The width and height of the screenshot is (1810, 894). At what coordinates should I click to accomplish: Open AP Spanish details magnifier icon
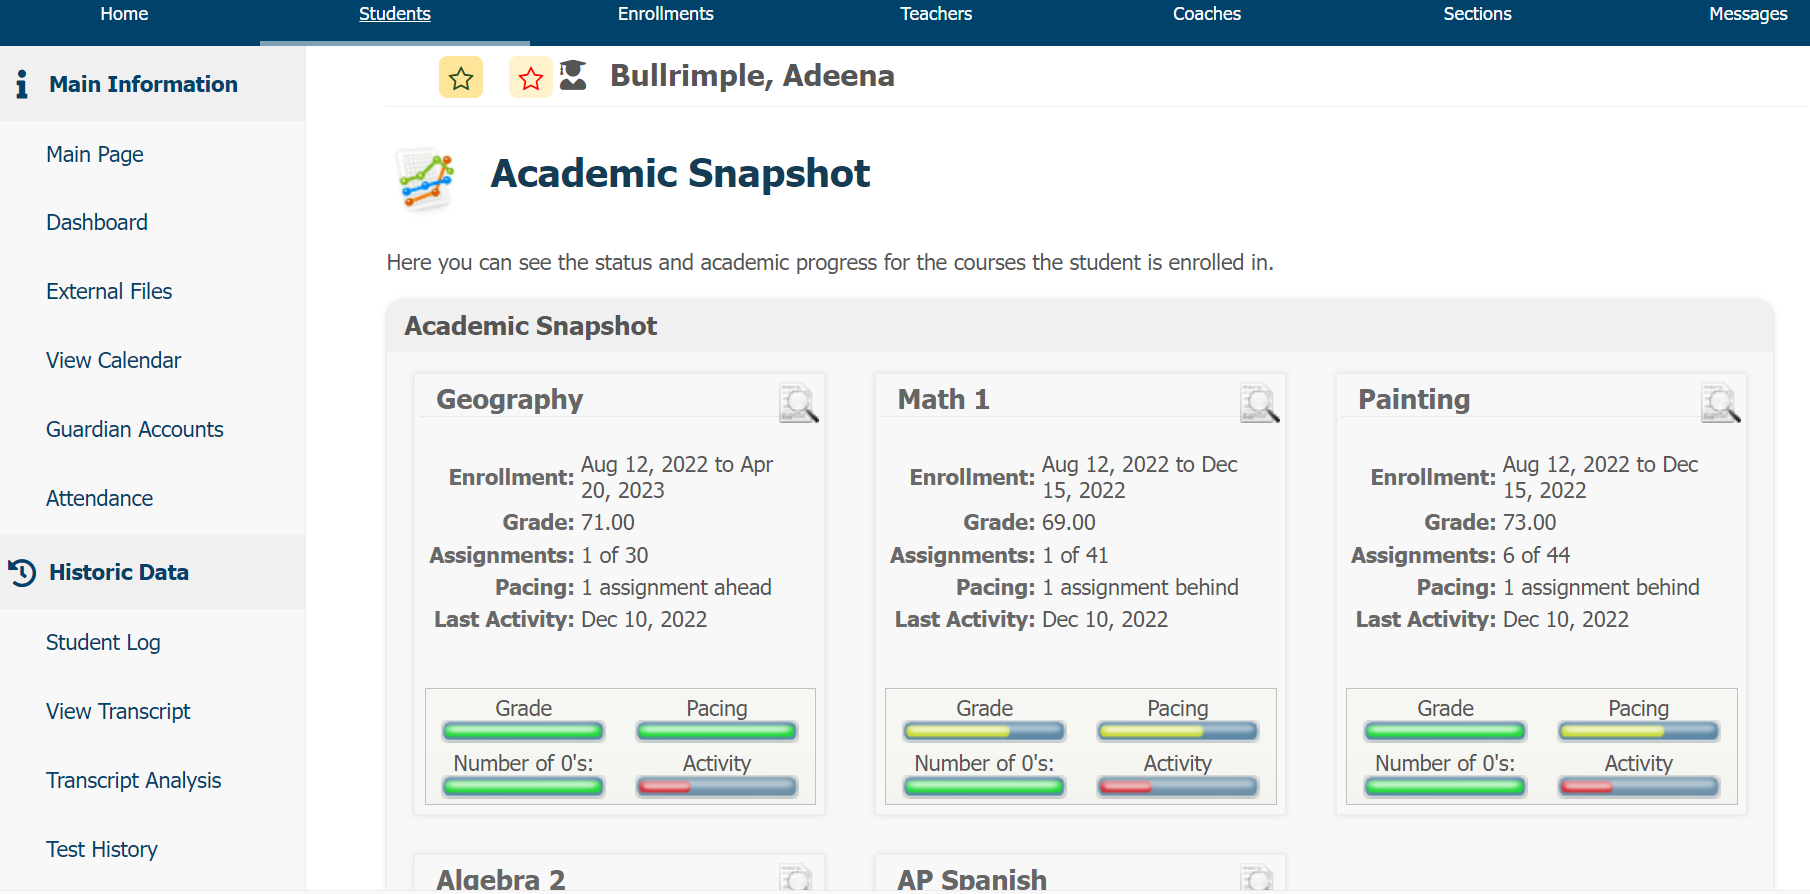[1257, 878]
